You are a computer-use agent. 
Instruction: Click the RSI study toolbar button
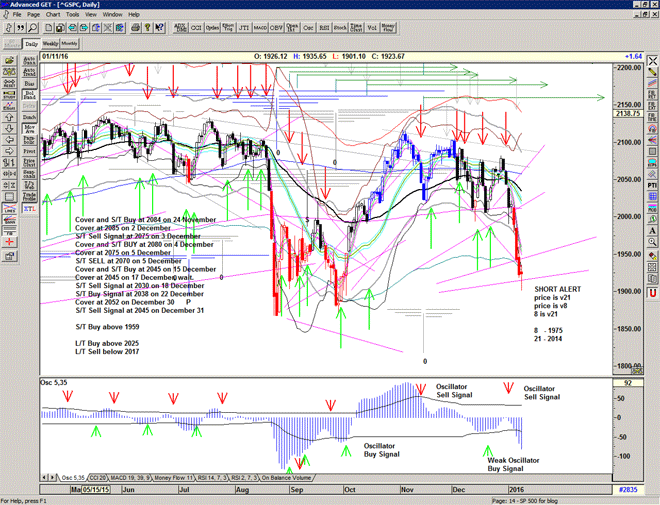326,30
